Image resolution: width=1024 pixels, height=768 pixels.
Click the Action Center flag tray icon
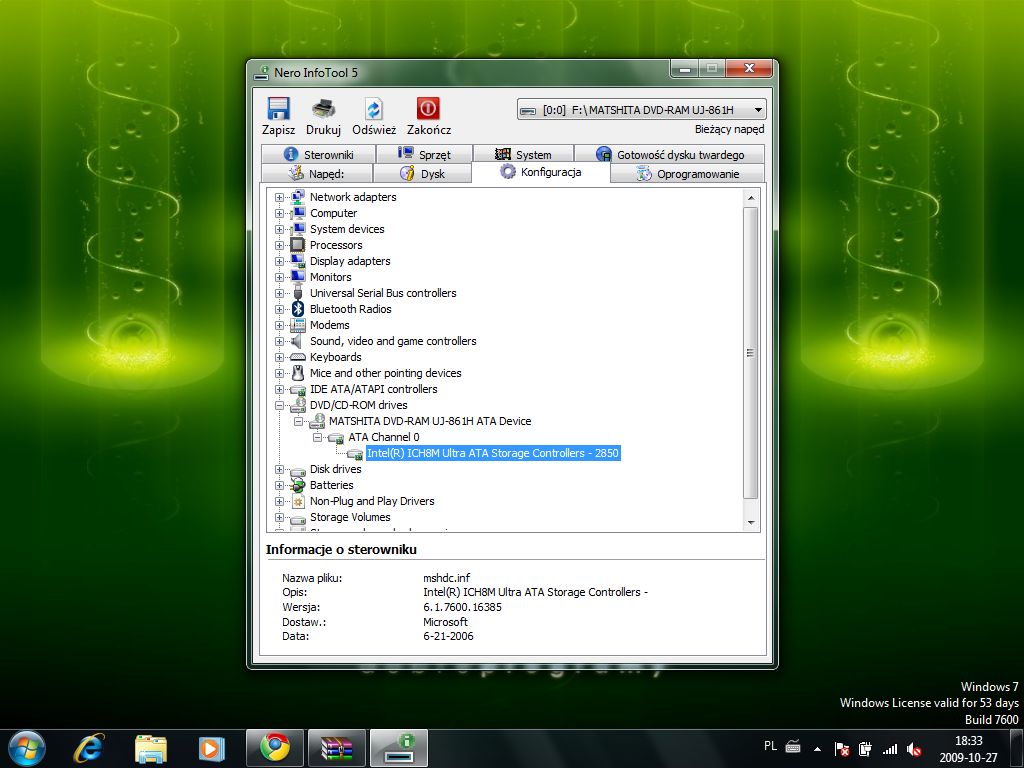click(x=842, y=749)
